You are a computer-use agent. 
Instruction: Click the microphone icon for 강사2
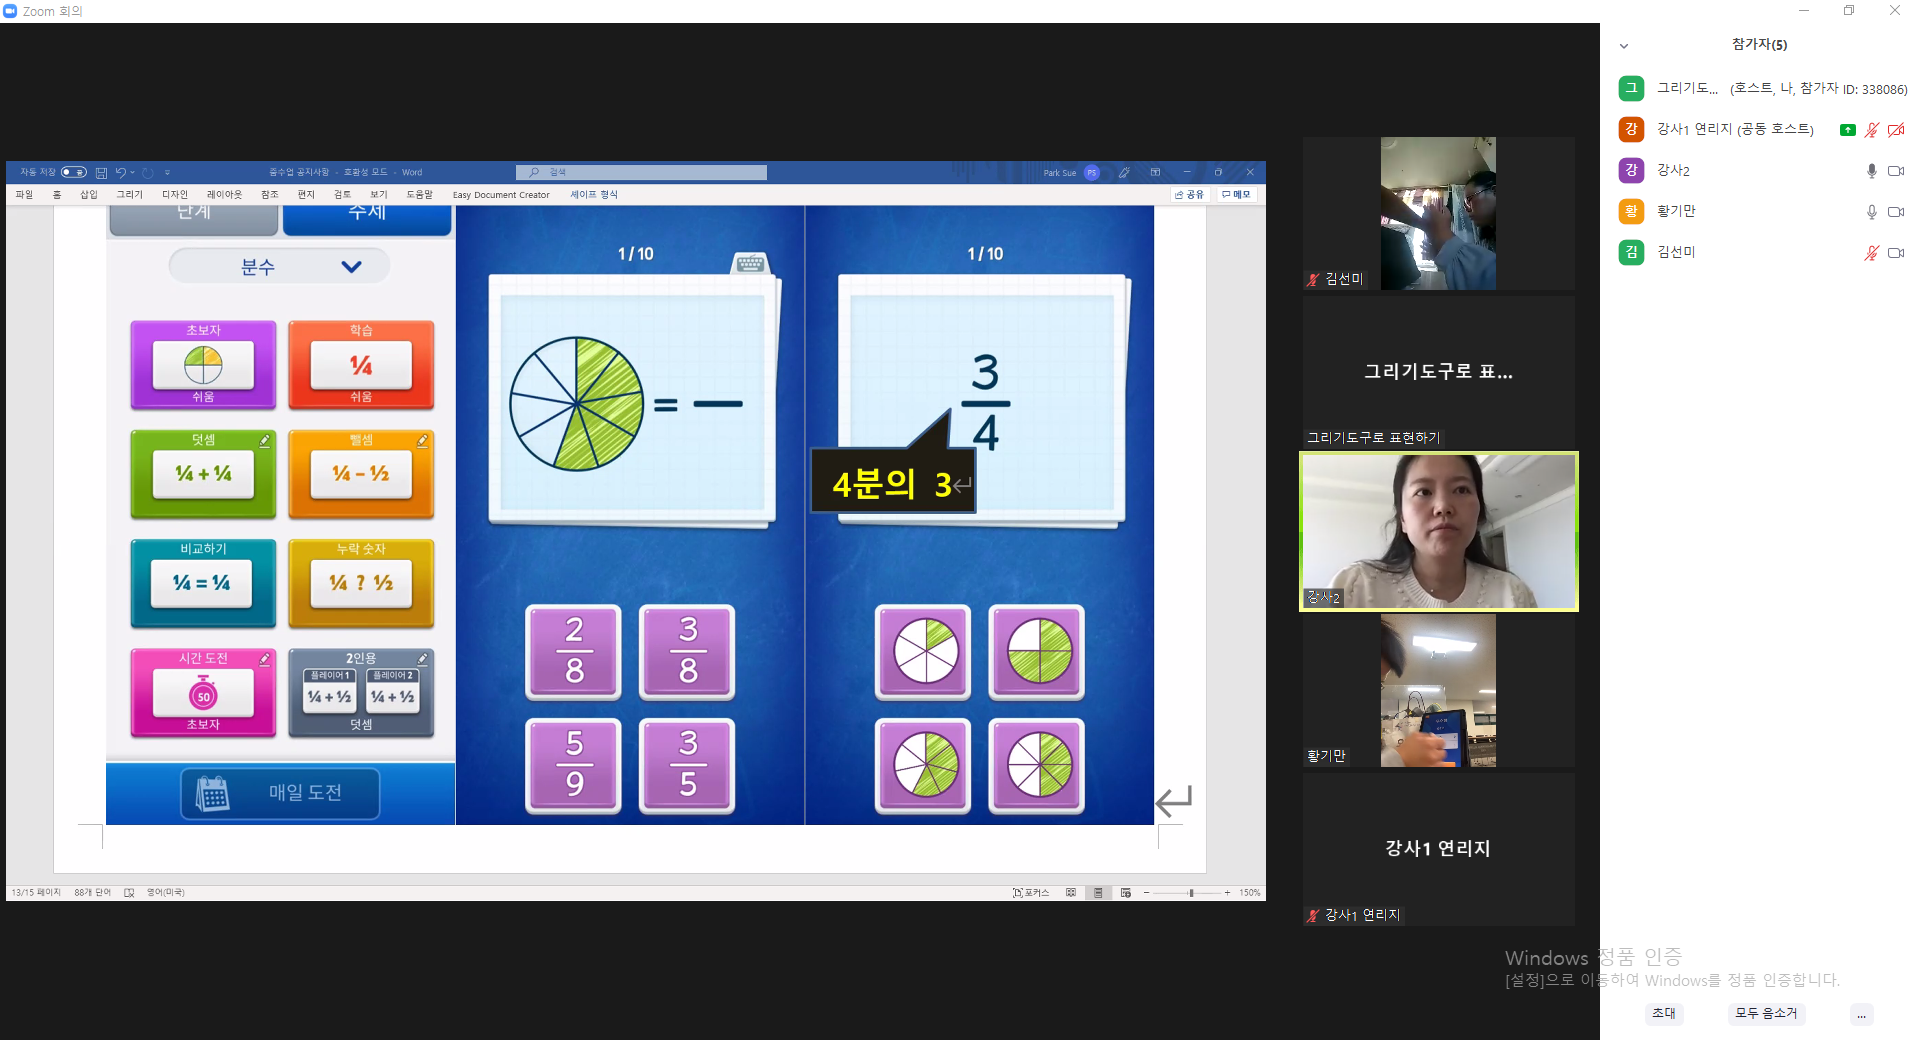1871,171
